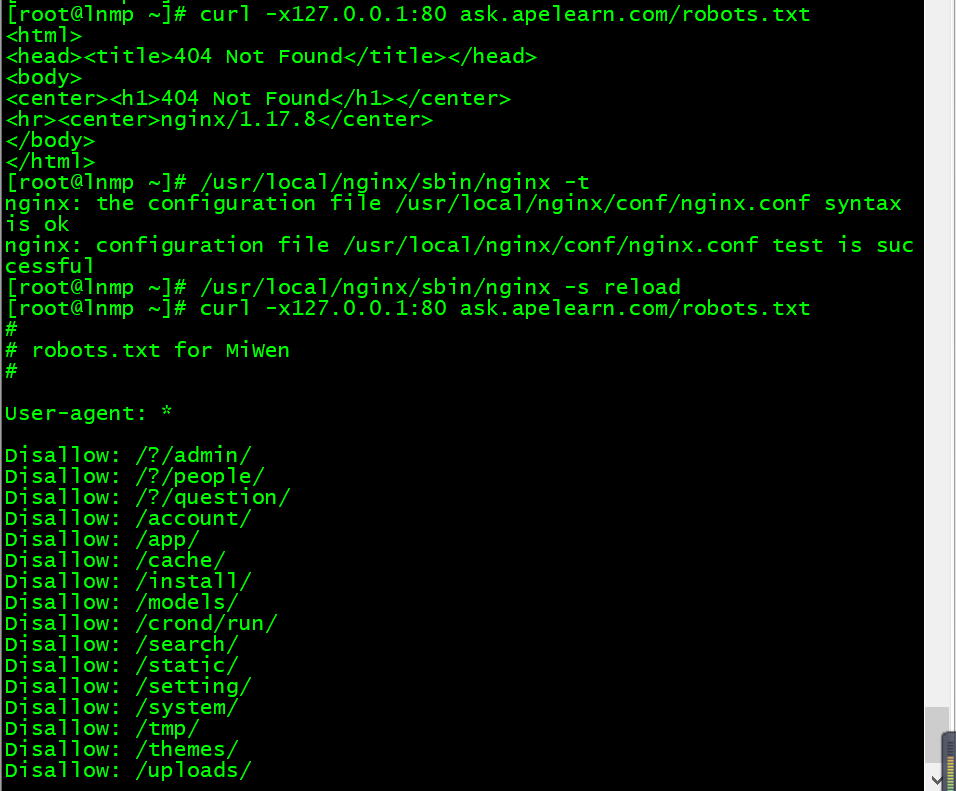Click the level meter widget at corner

949,761
